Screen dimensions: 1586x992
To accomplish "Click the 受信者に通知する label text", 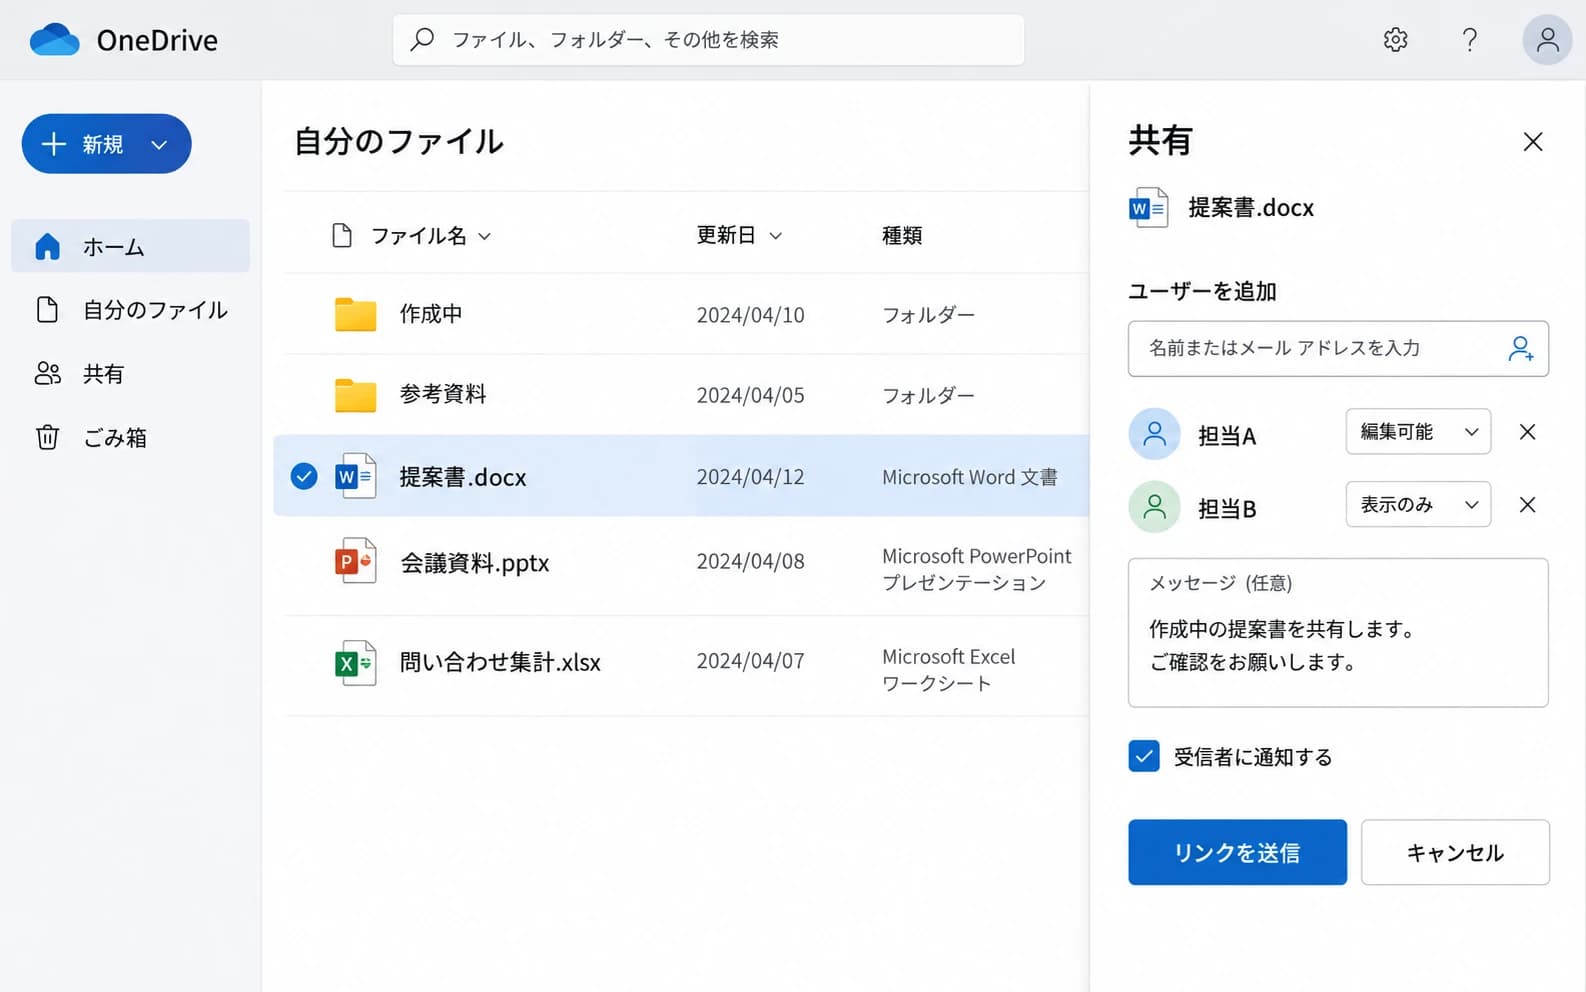I will (1252, 757).
